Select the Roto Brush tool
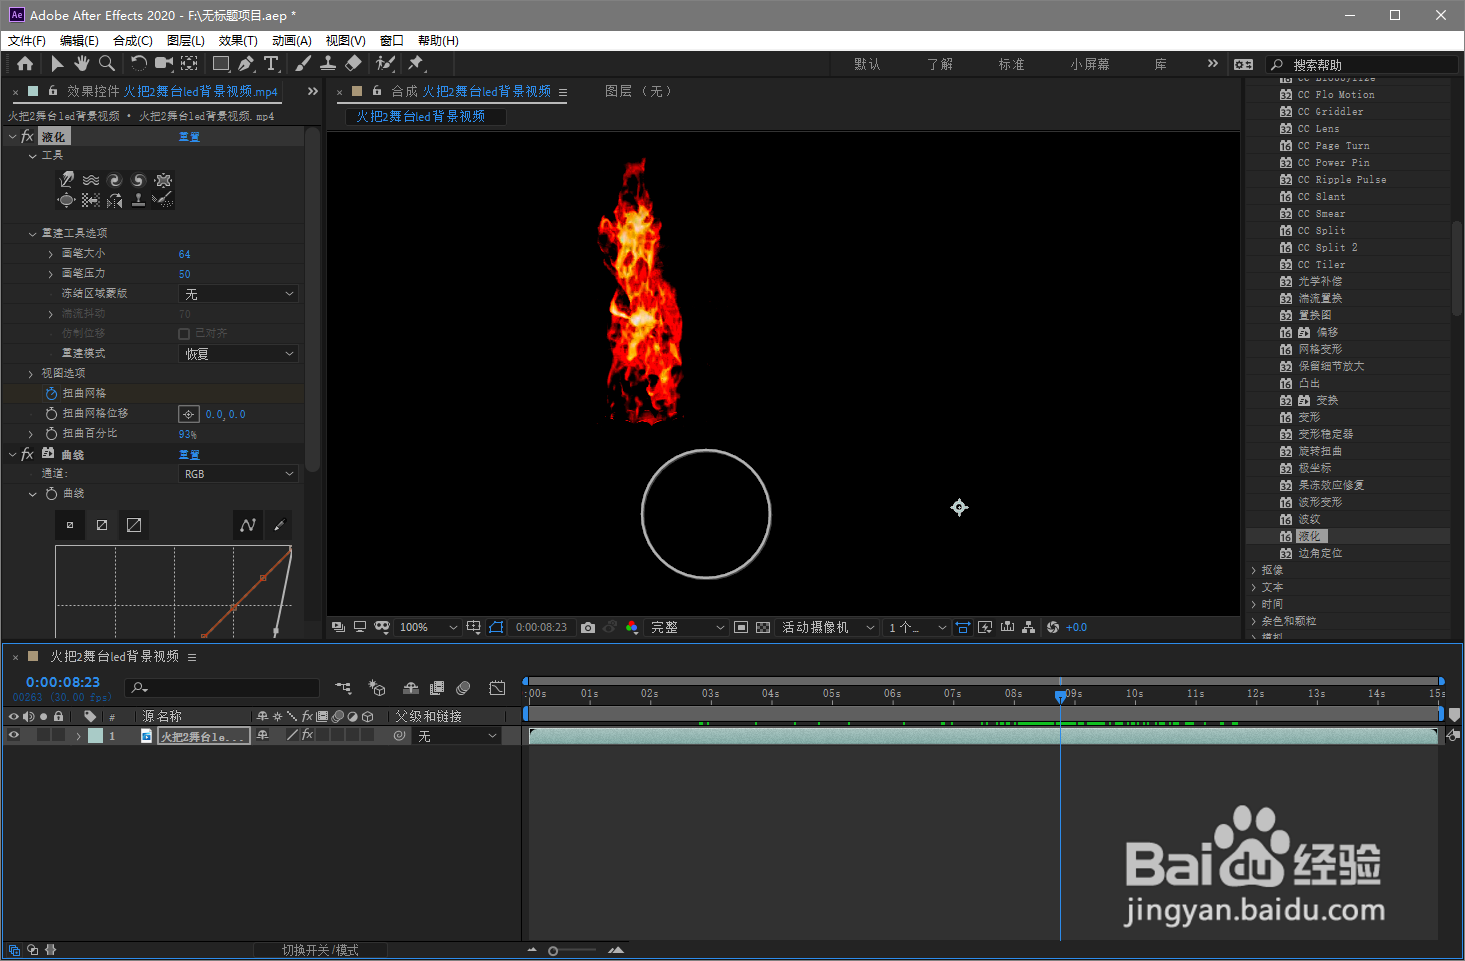1465x961 pixels. coord(385,63)
